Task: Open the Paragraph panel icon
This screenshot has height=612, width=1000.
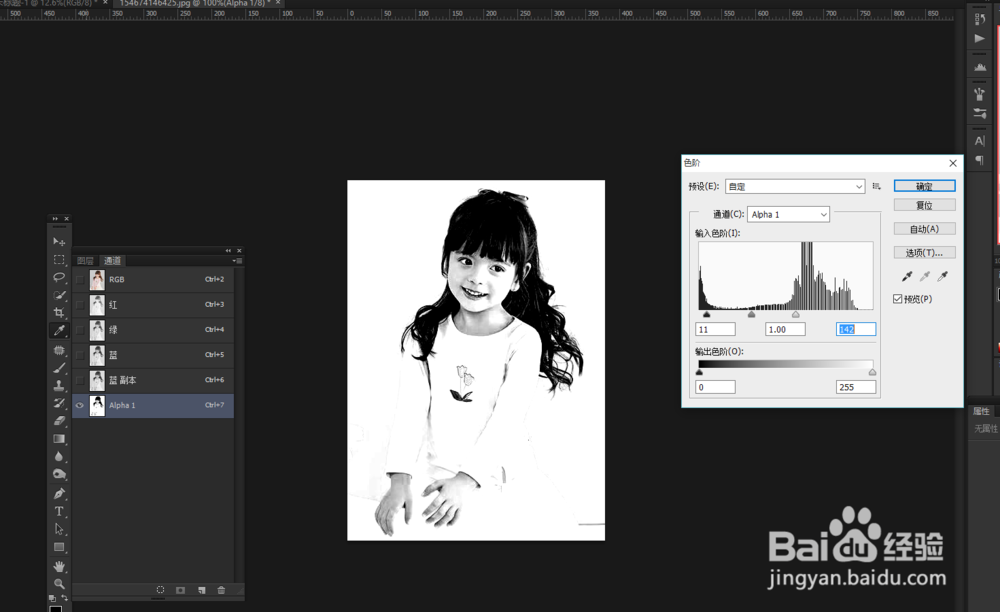Action: tap(980, 160)
